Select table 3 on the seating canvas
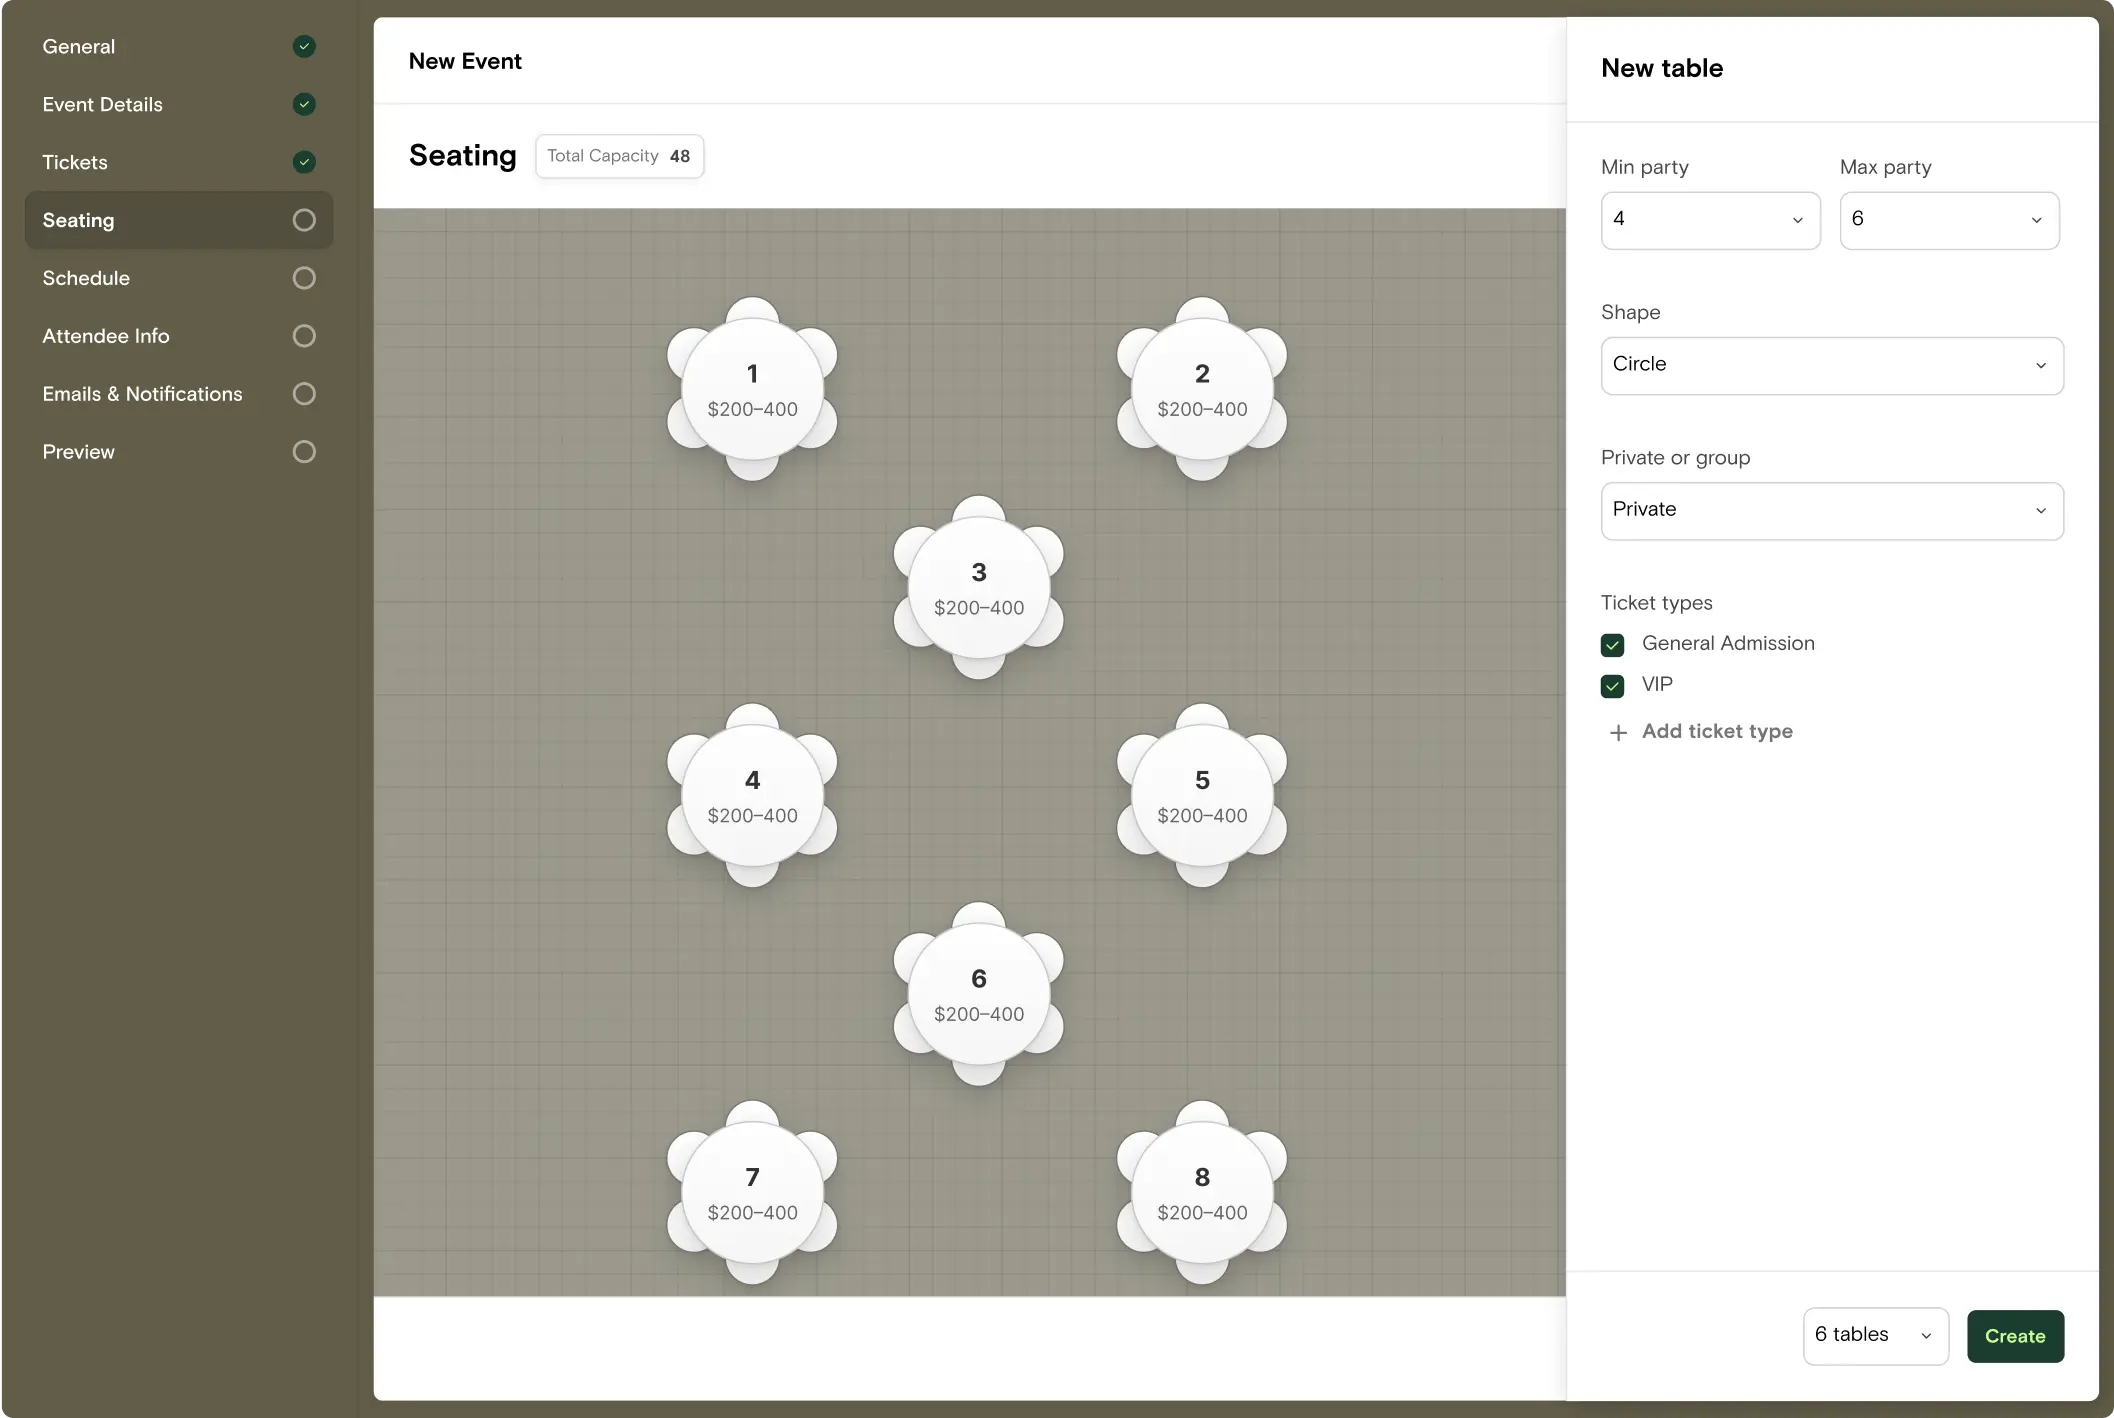 (978, 587)
